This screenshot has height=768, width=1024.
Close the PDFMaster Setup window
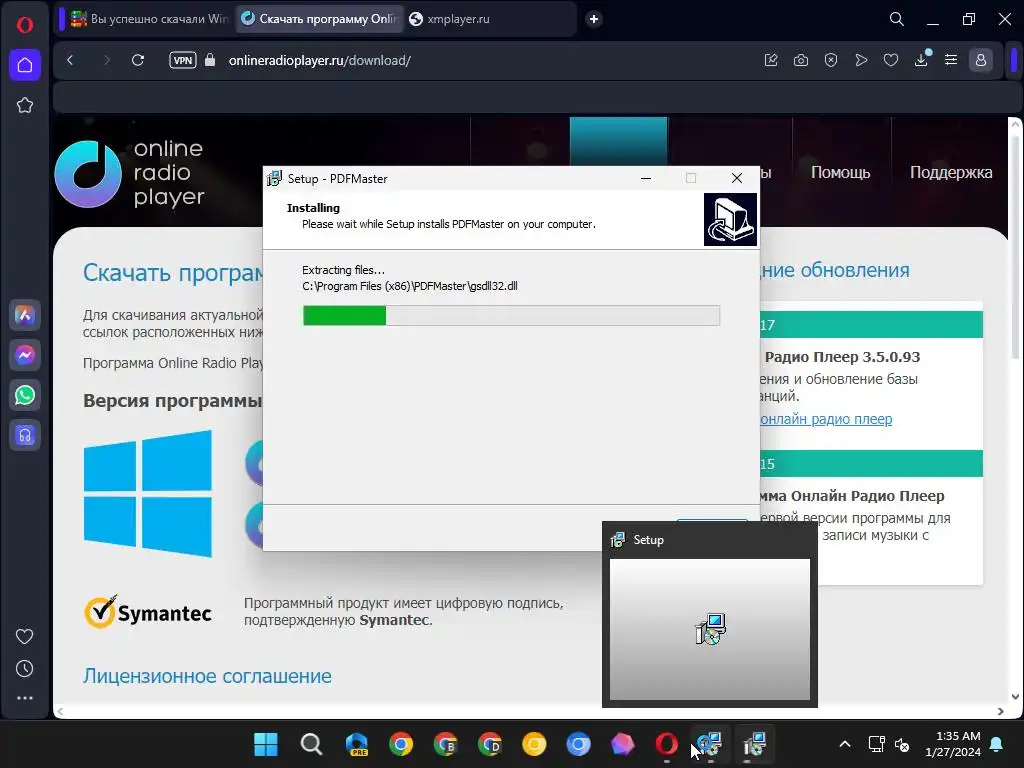737,178
